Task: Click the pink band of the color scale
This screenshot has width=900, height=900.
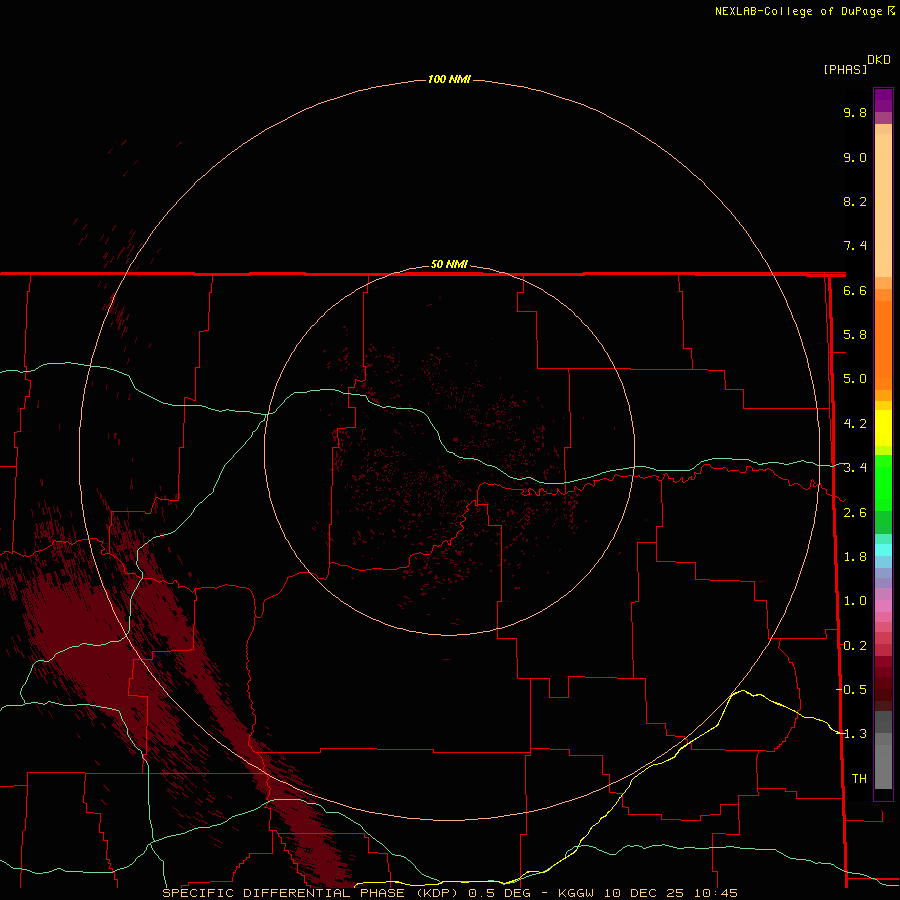Action: pos(883,606)
